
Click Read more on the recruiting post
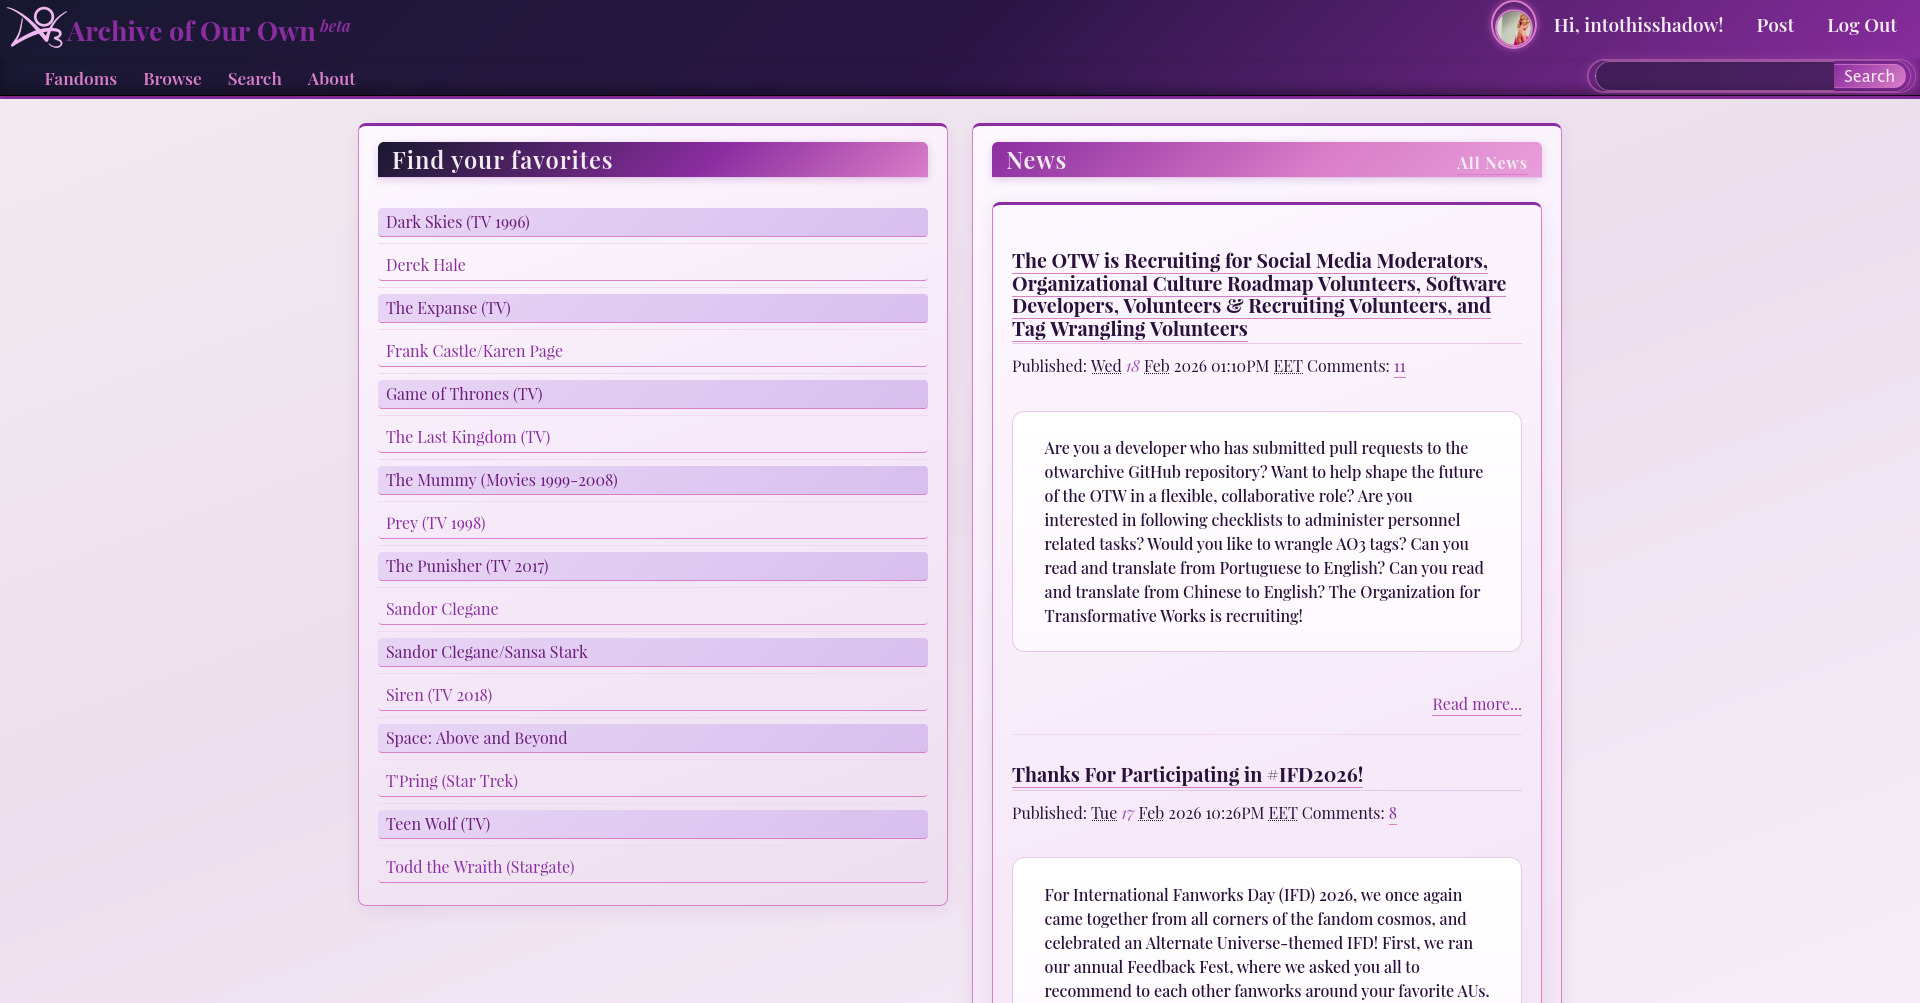pyautogui.click(x=1476, y=703)
